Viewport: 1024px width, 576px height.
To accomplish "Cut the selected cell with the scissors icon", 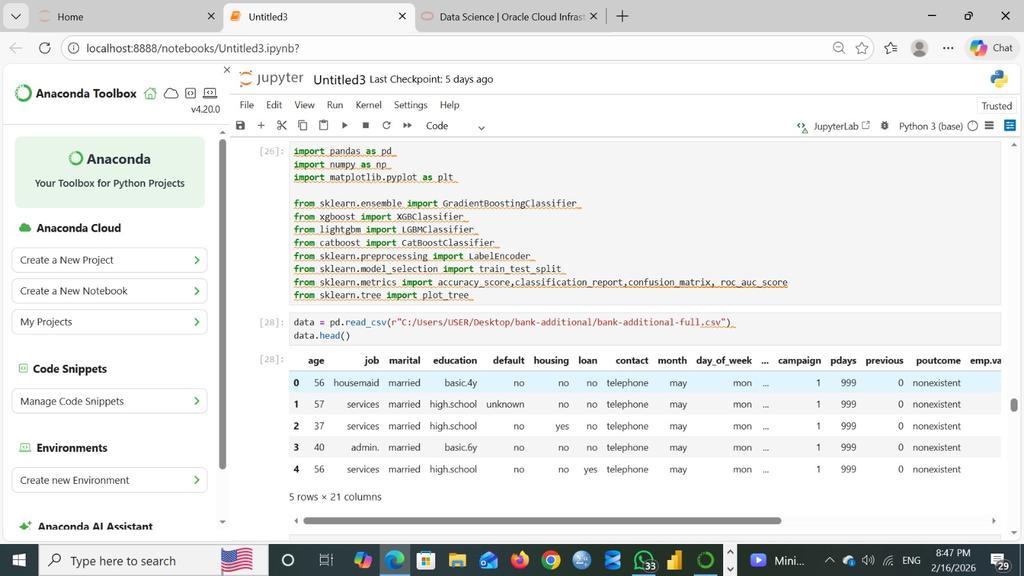I will tap(281, 125).
